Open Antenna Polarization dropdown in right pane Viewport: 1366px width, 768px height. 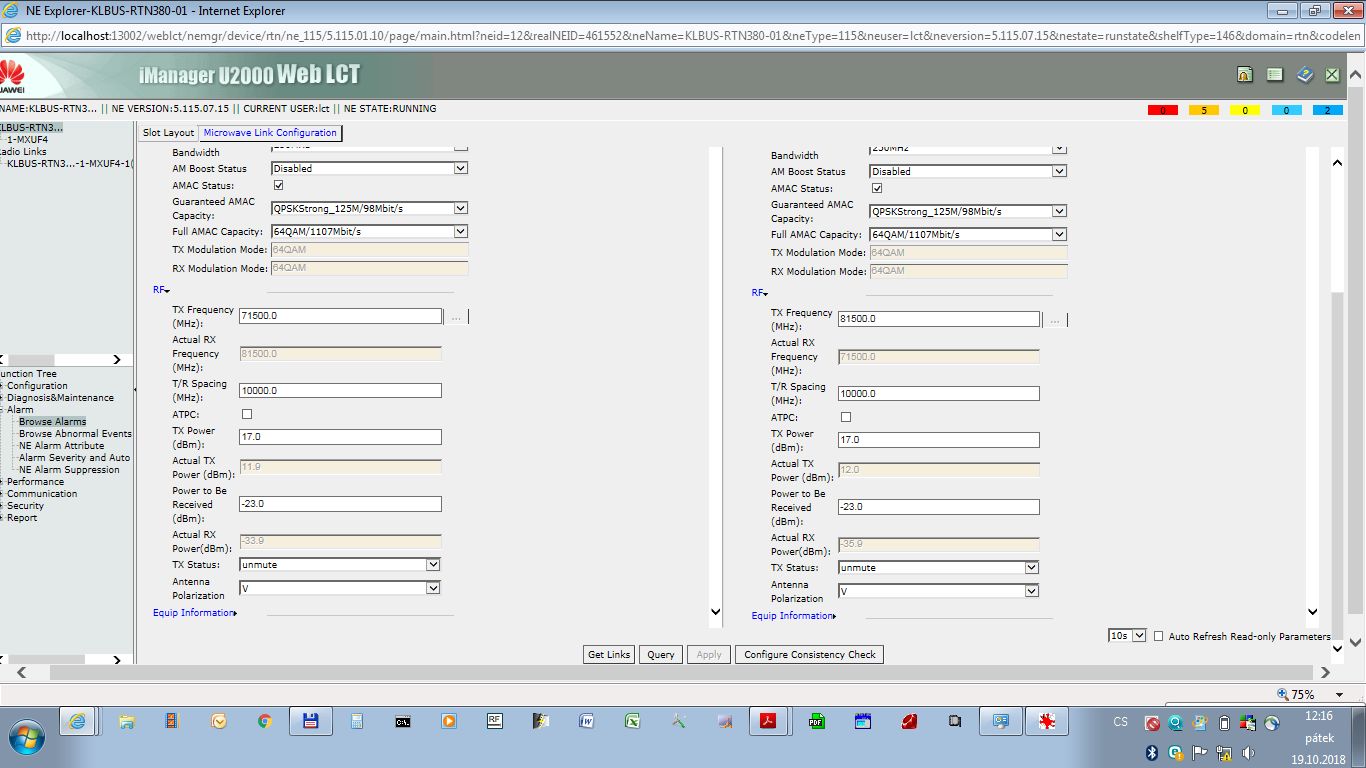(x=939, y=592)
